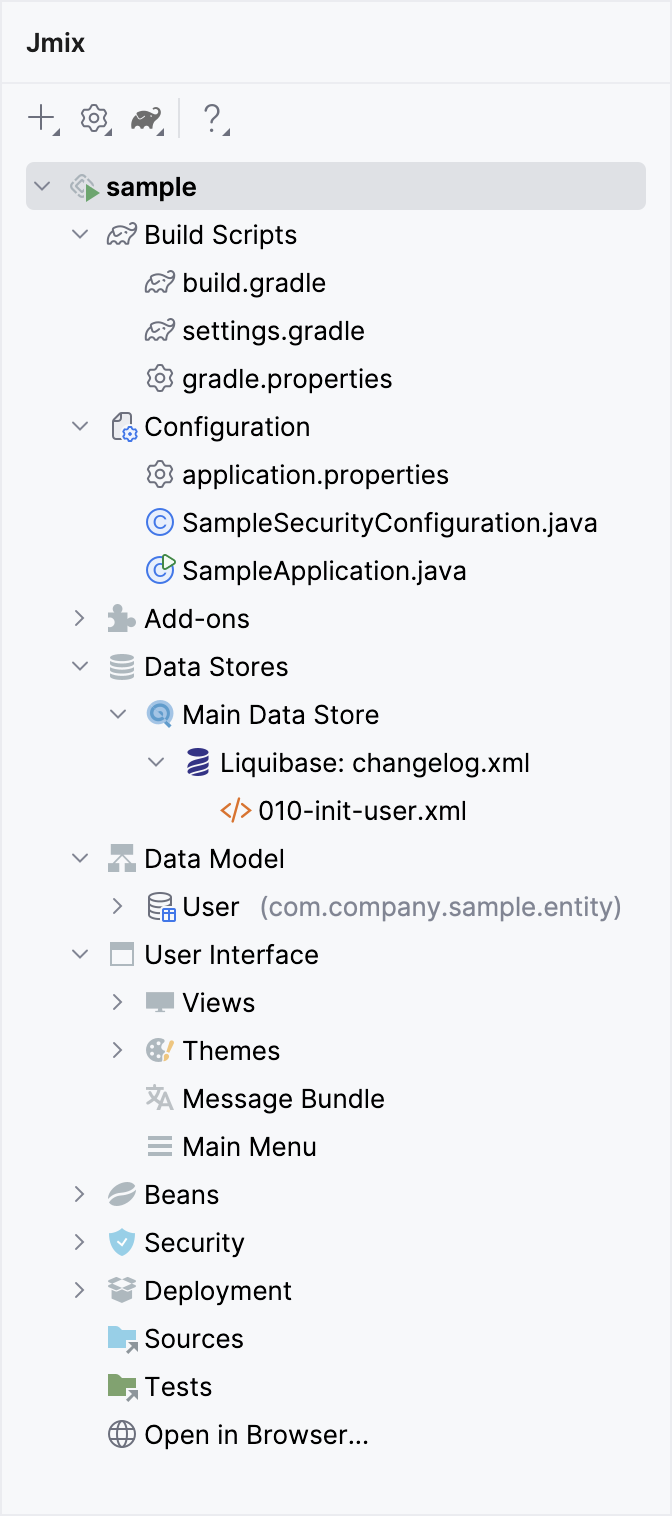672x1516 pixels.
Task: Select the Message Bundle item
Action: coord(283,1099)
